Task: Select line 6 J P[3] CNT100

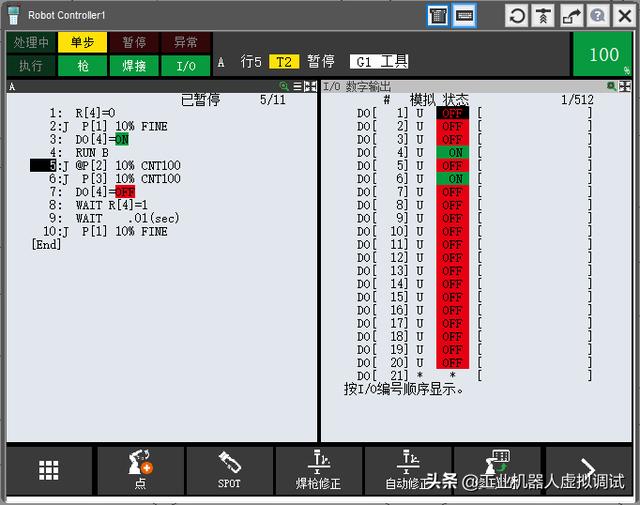Action: click(115, 179)
